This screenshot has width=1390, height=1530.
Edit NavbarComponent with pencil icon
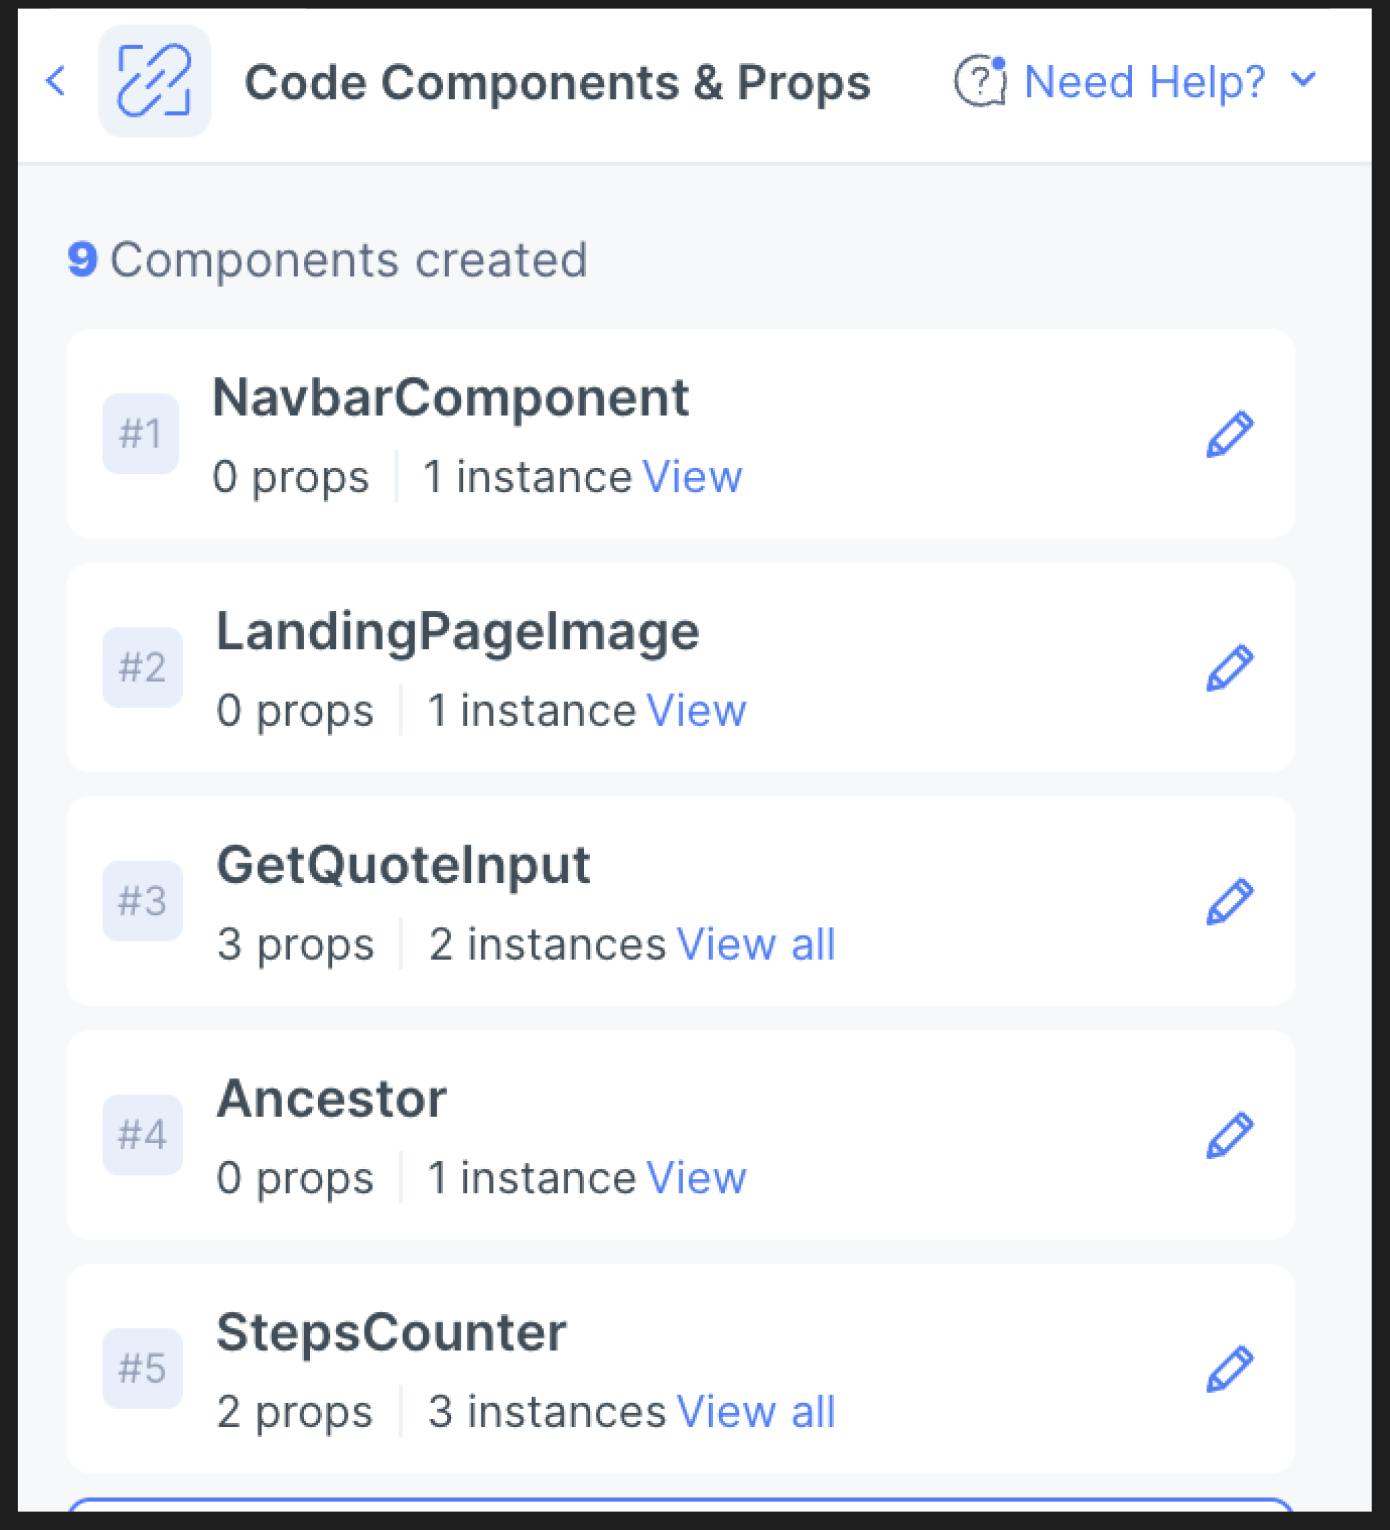1229,434
